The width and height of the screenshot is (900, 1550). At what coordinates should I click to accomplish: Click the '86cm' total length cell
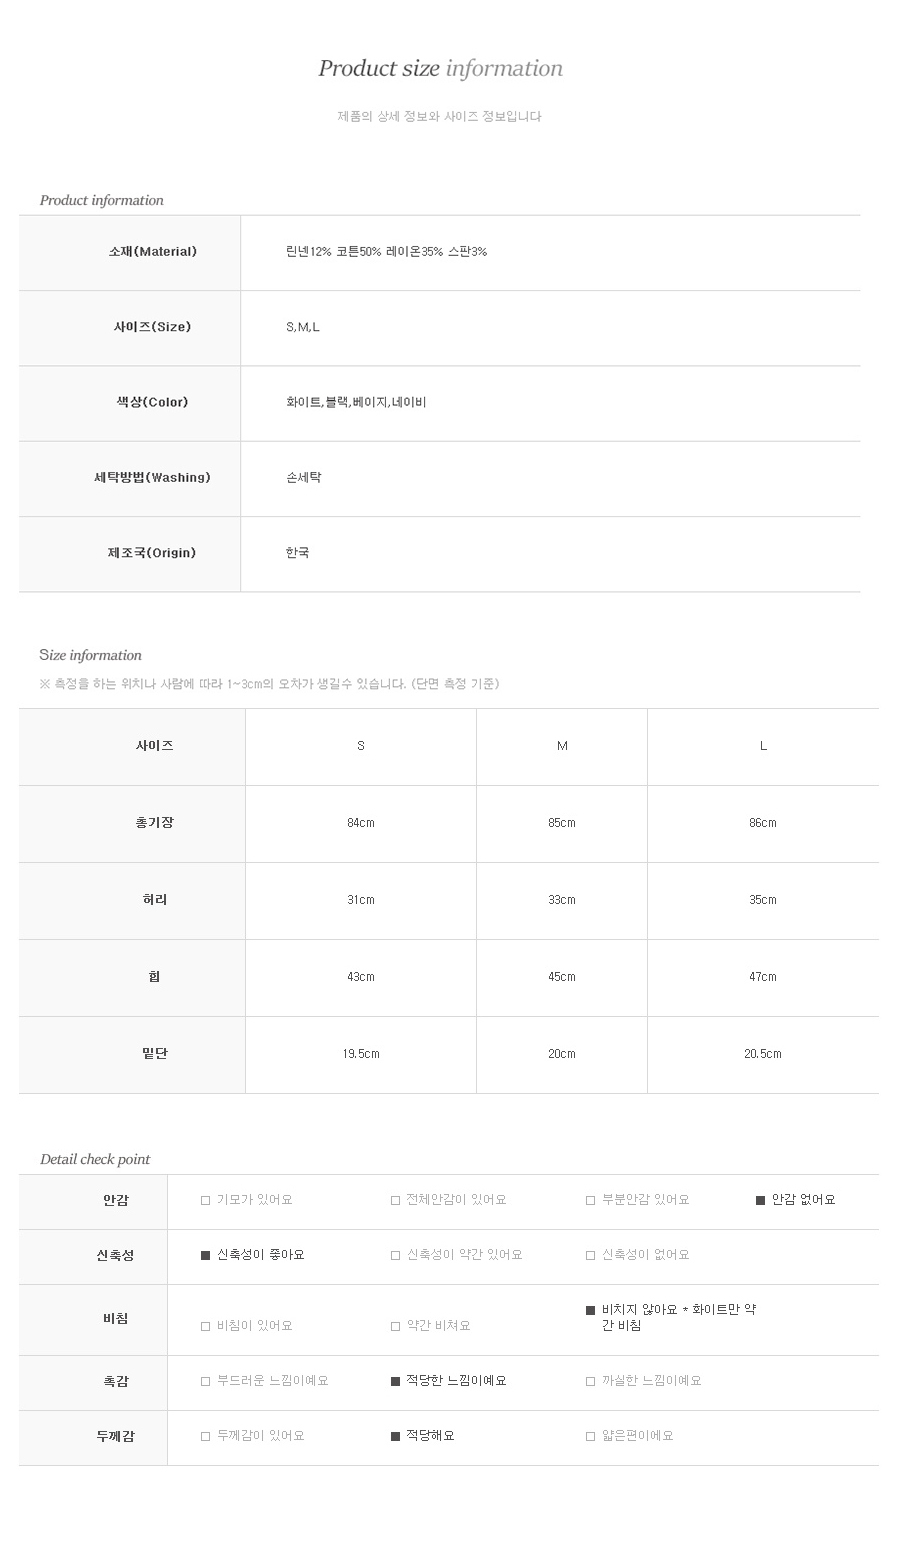(763, 823)
